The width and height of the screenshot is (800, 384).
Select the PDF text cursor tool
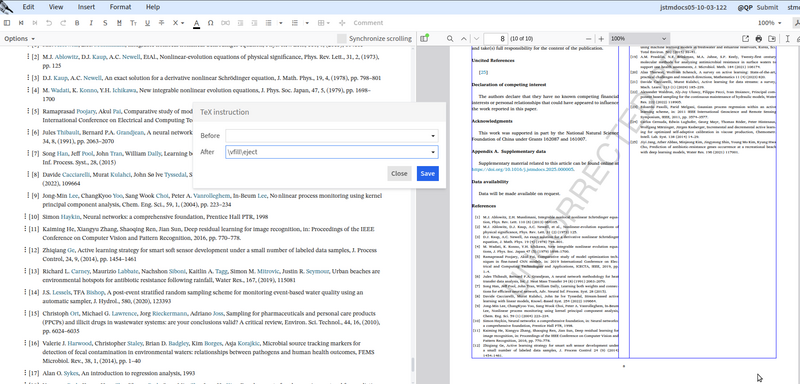coord(788,39)
